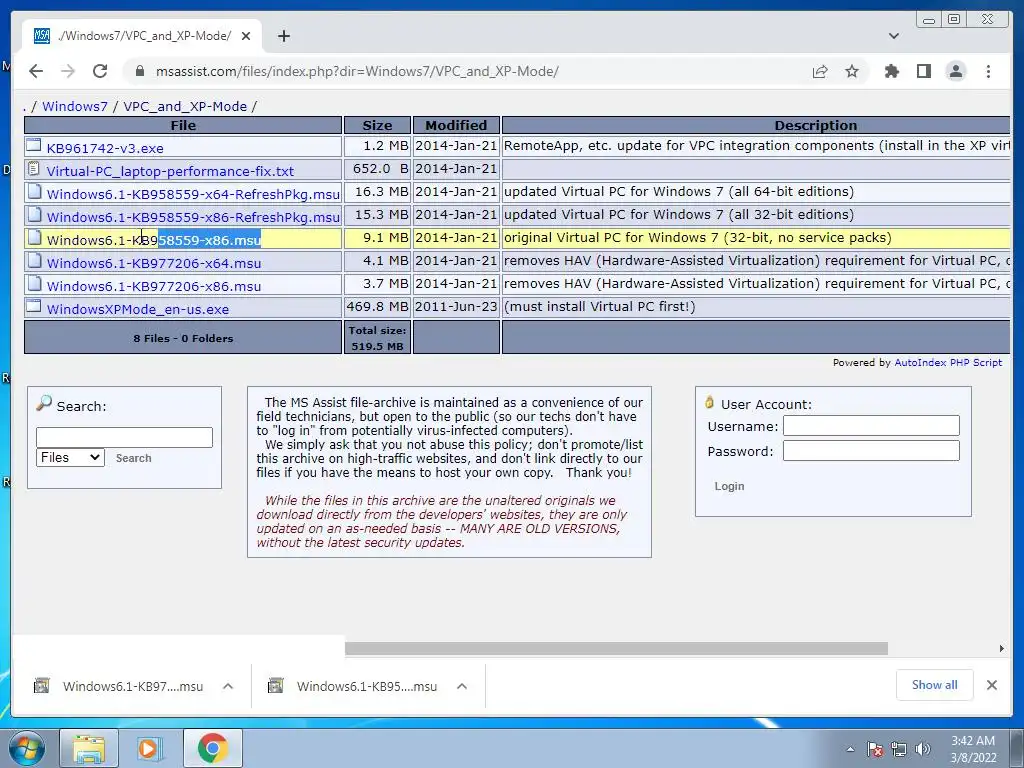This screenshot has height=768, width=1024.
Task: Download WindowsXPMode_en-us.exe
Action: click(138, 309)
